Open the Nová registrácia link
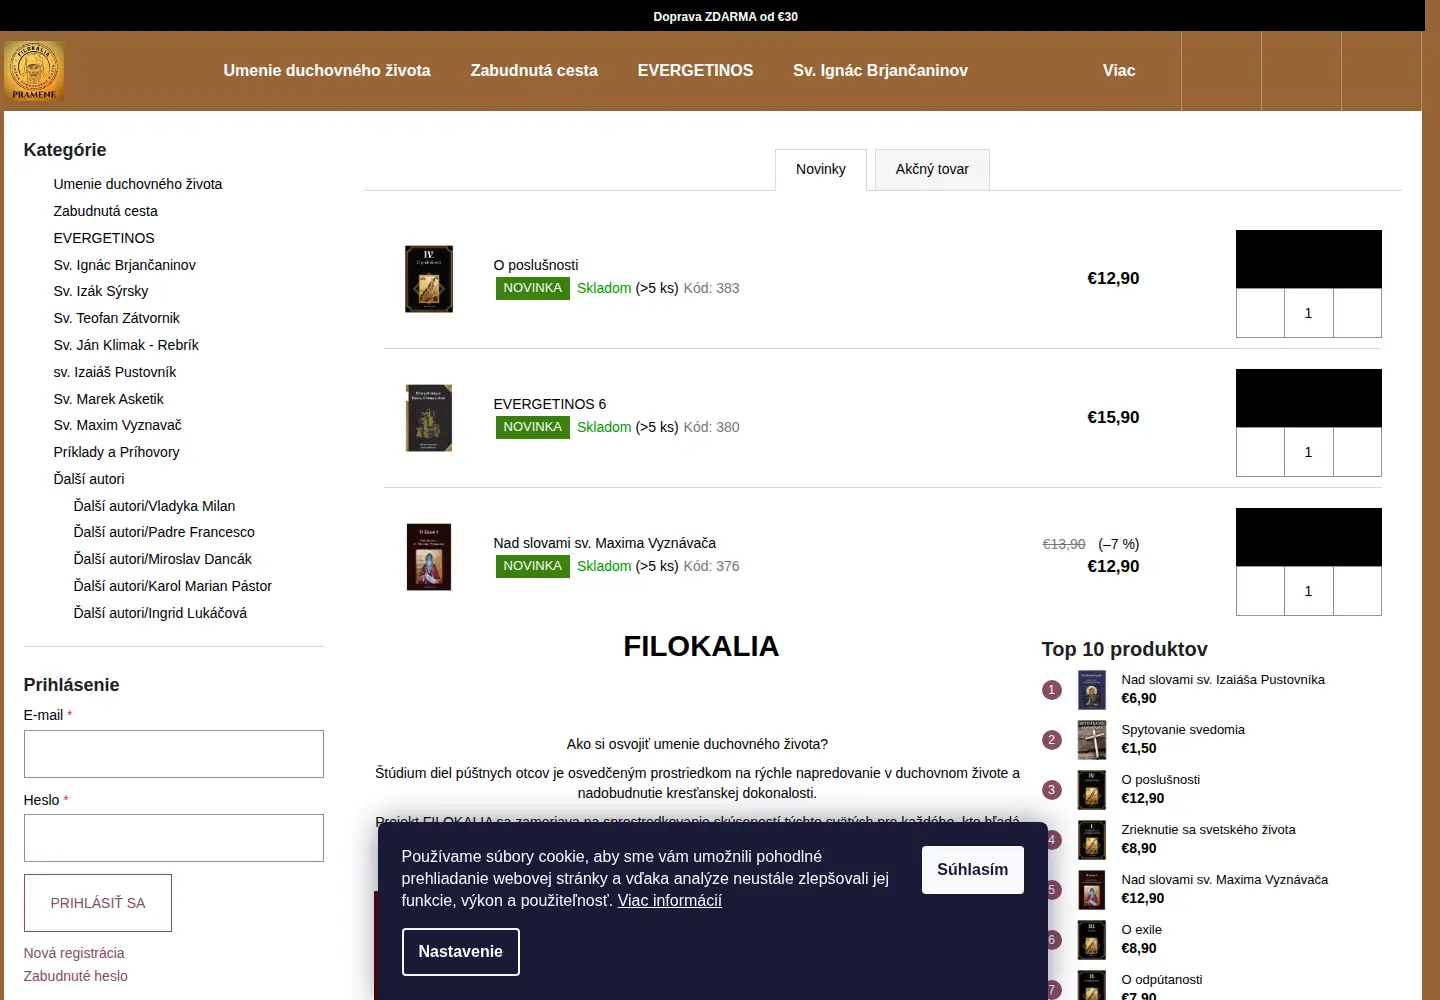The width and height of the screenshot is (1440, 1000). coord(74,953)
